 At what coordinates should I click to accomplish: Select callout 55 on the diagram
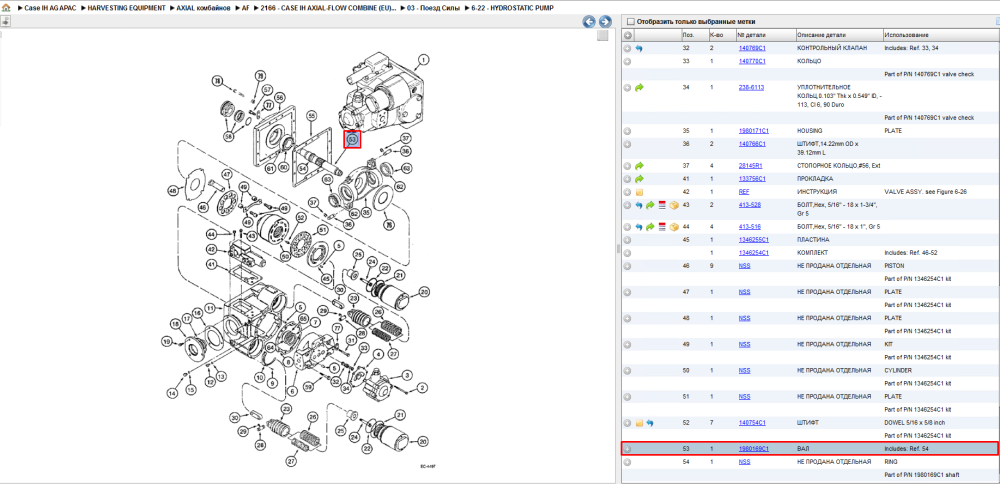pos(311,116)
